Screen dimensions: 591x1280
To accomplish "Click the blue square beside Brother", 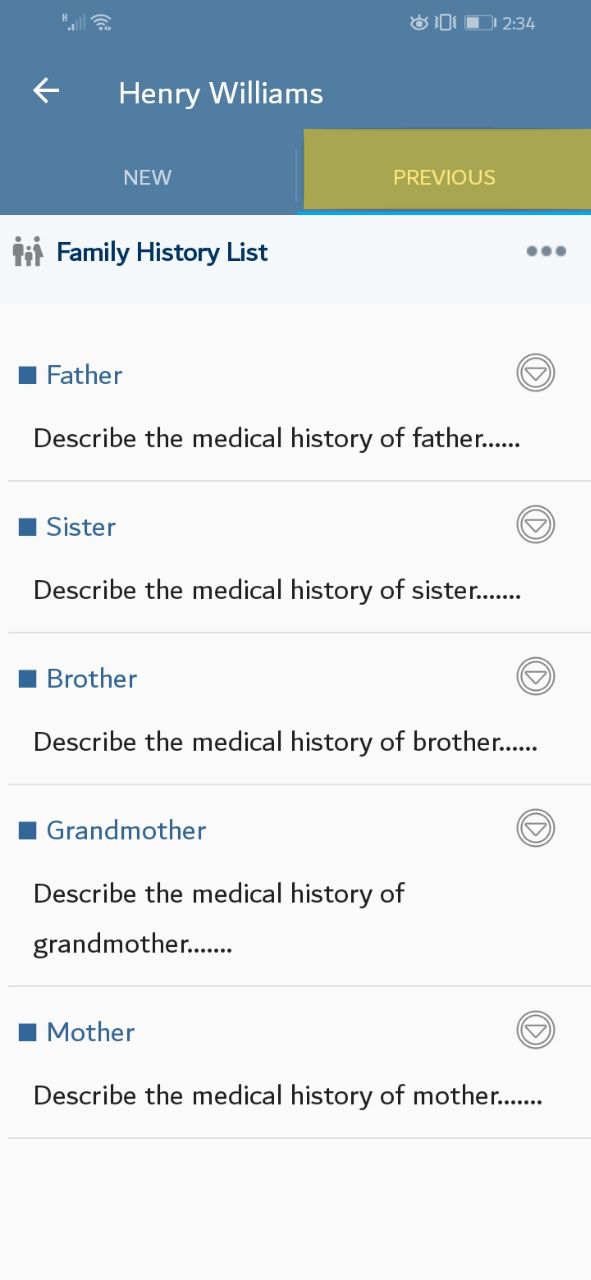I will [x=27, y=679].
